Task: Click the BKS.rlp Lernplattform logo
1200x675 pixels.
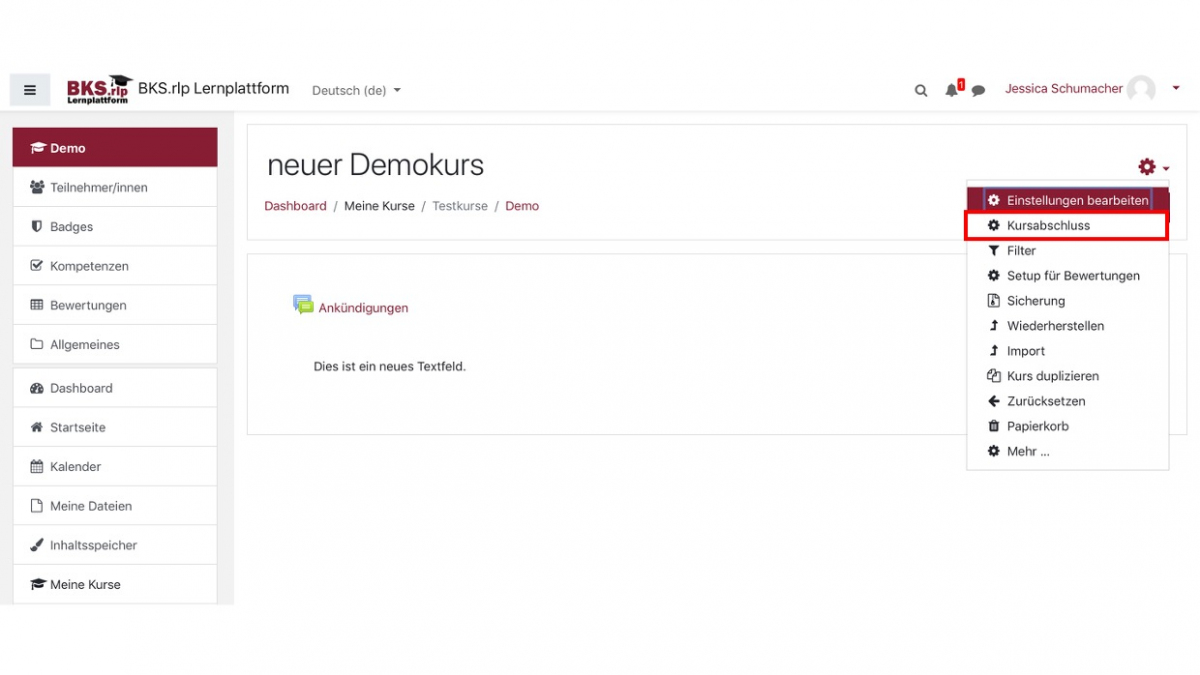Action: (99, 89)
